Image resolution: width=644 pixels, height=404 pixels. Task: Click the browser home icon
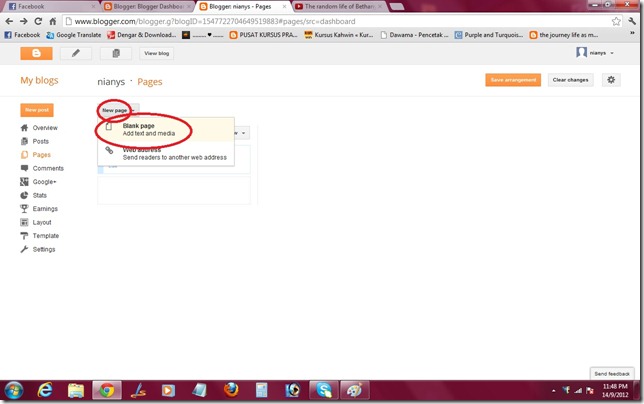[x=53, y=21]
